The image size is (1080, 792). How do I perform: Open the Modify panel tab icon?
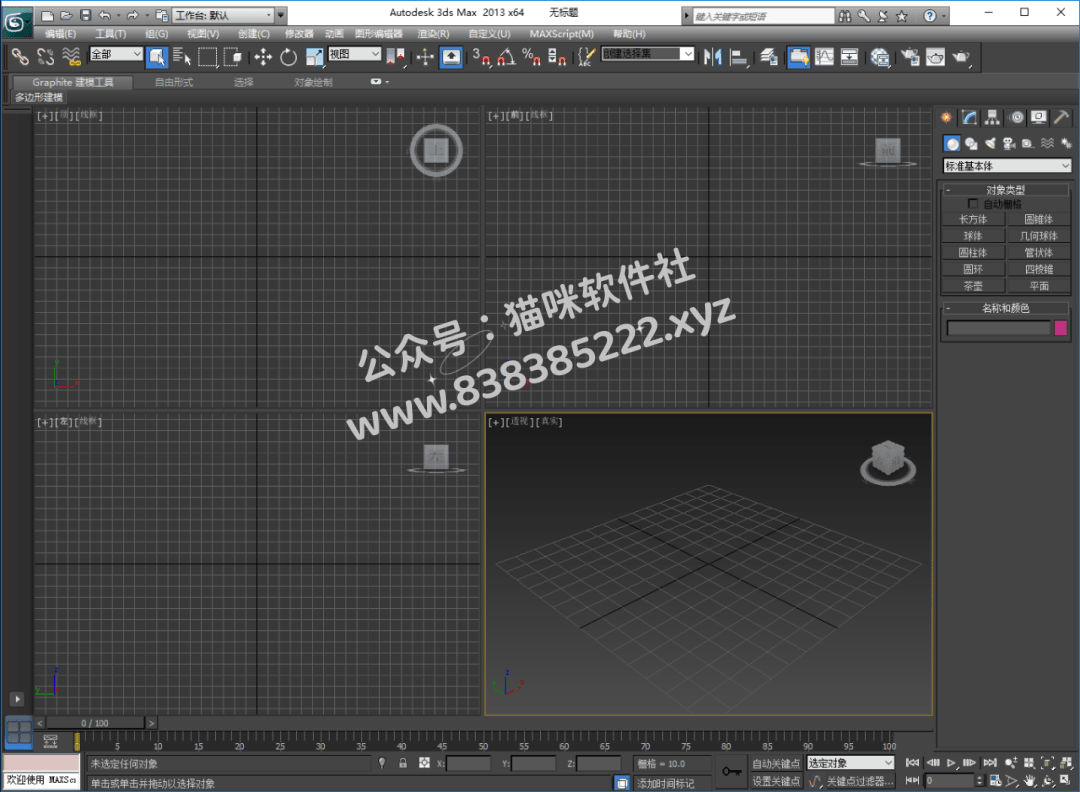tap(970, 118)
